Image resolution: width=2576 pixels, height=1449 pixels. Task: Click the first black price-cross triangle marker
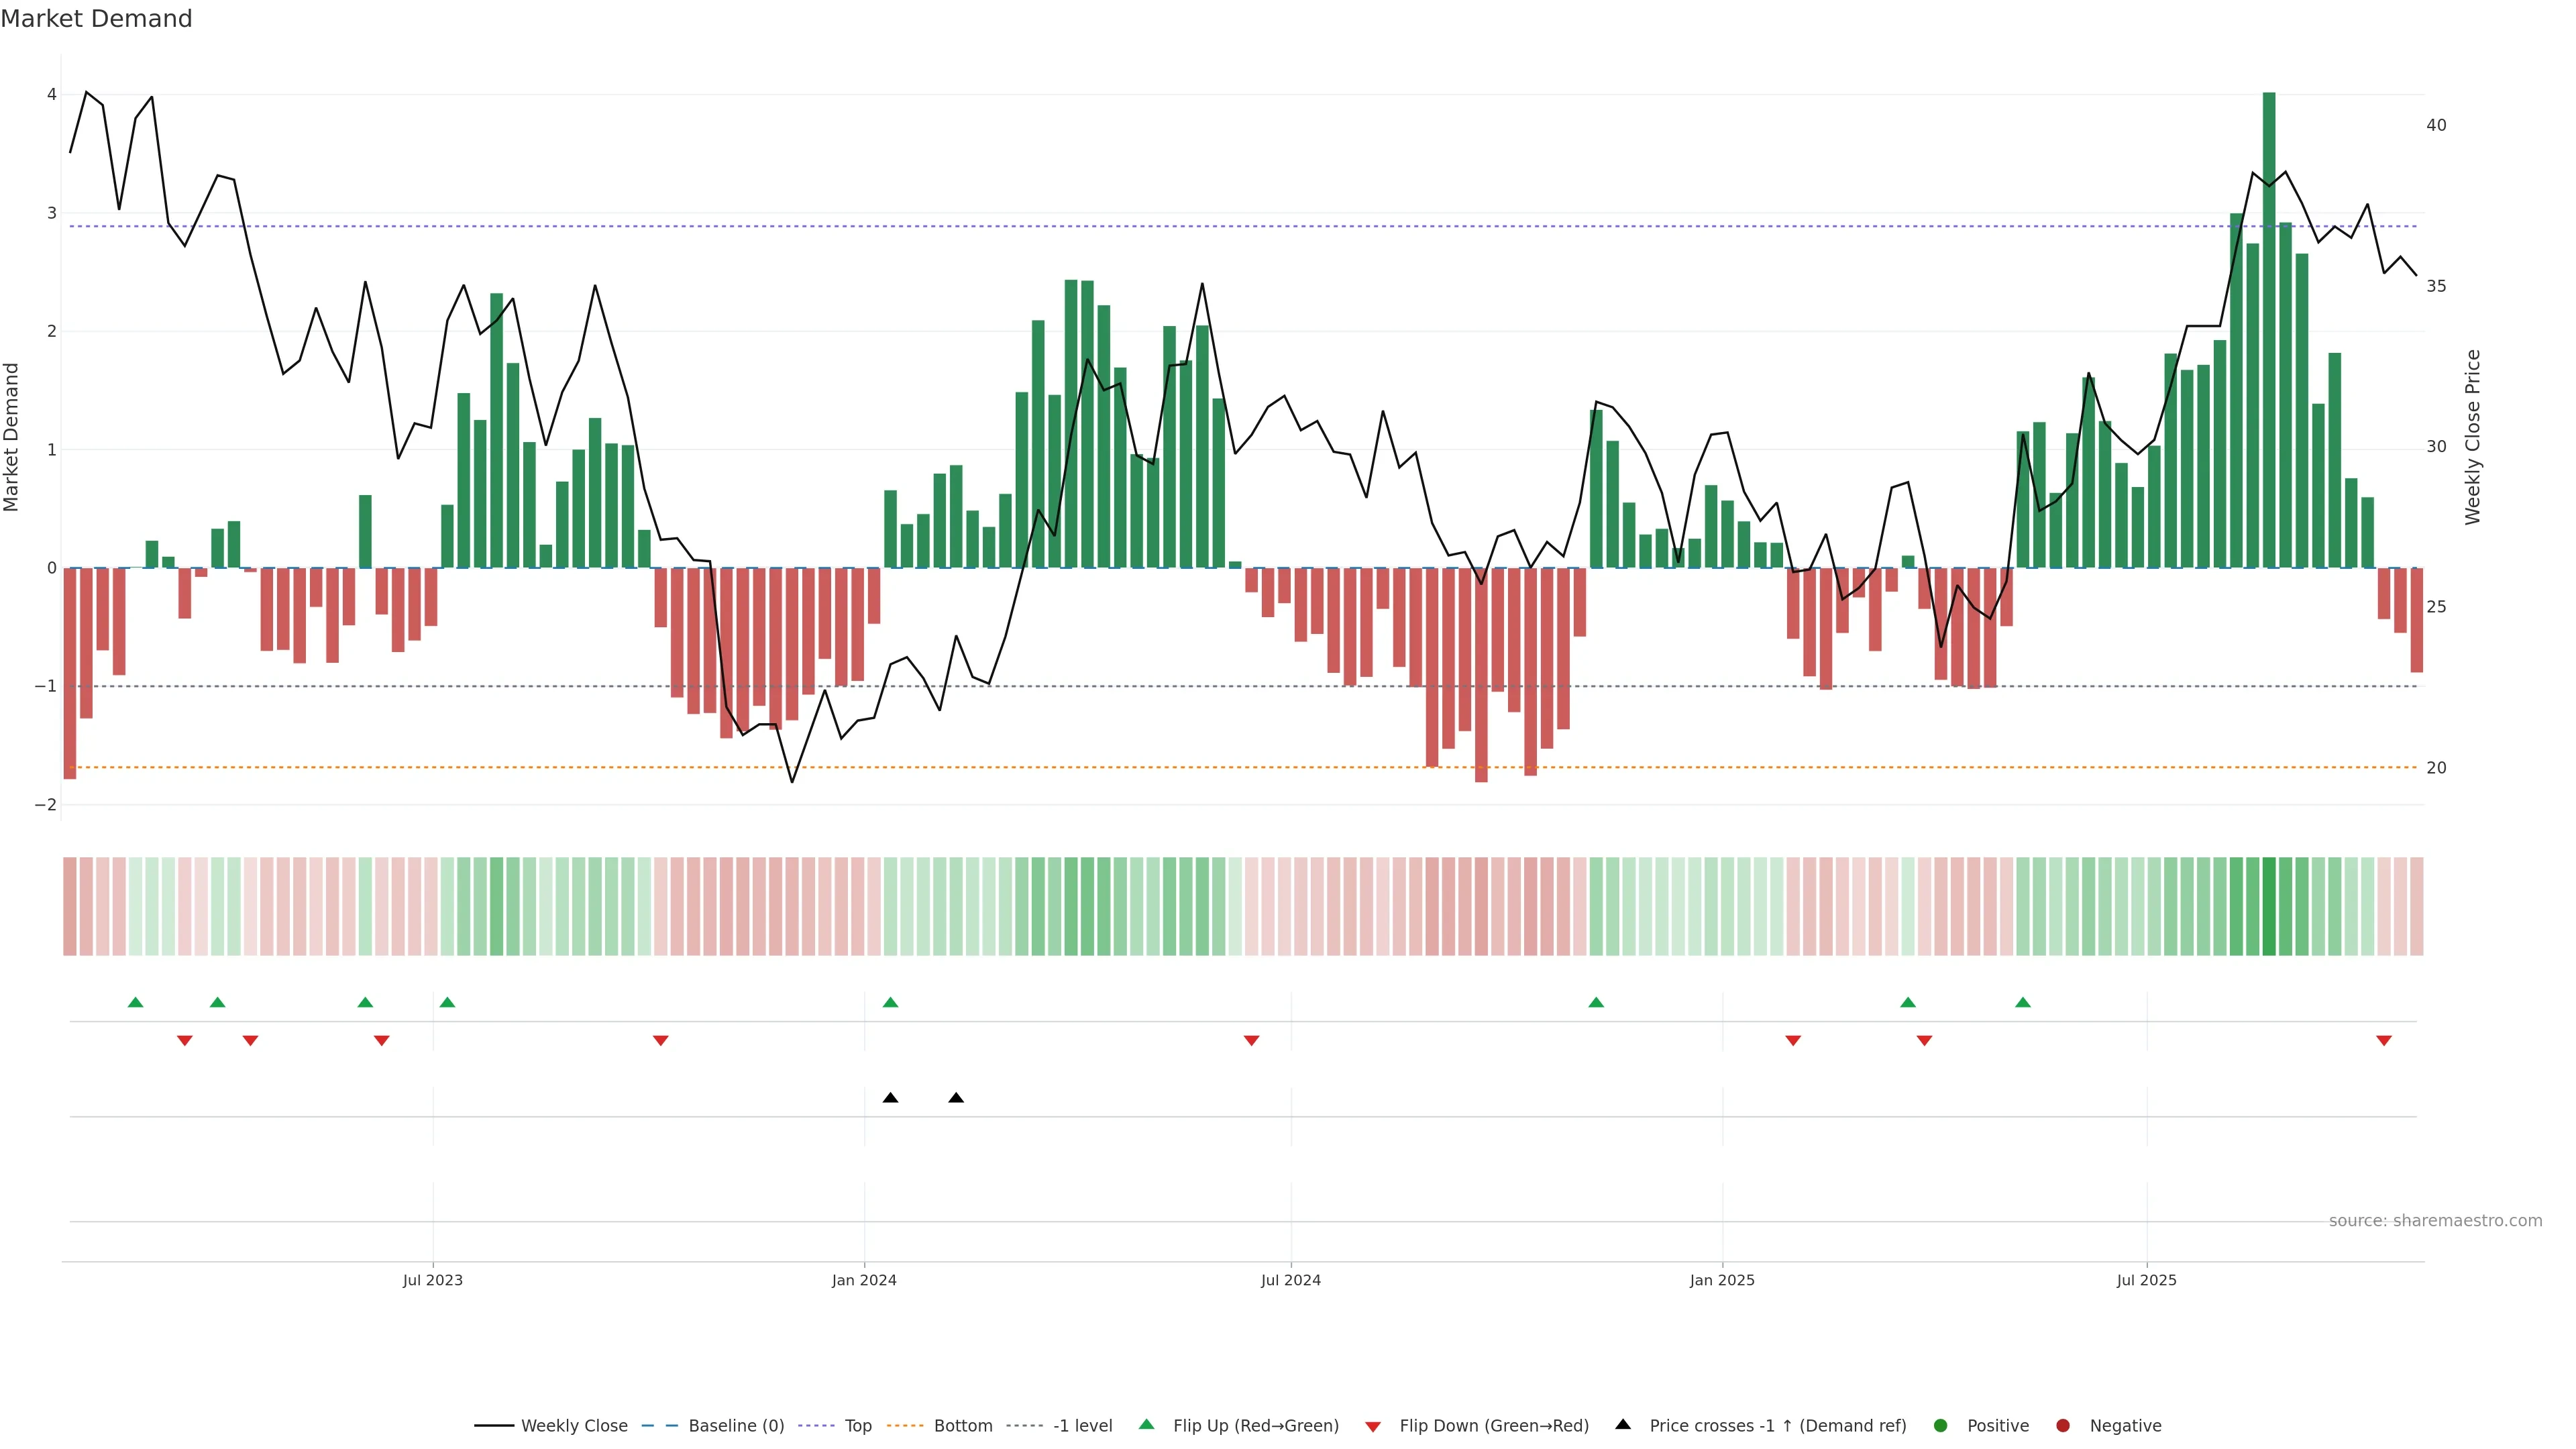[x=890, y=1098]
